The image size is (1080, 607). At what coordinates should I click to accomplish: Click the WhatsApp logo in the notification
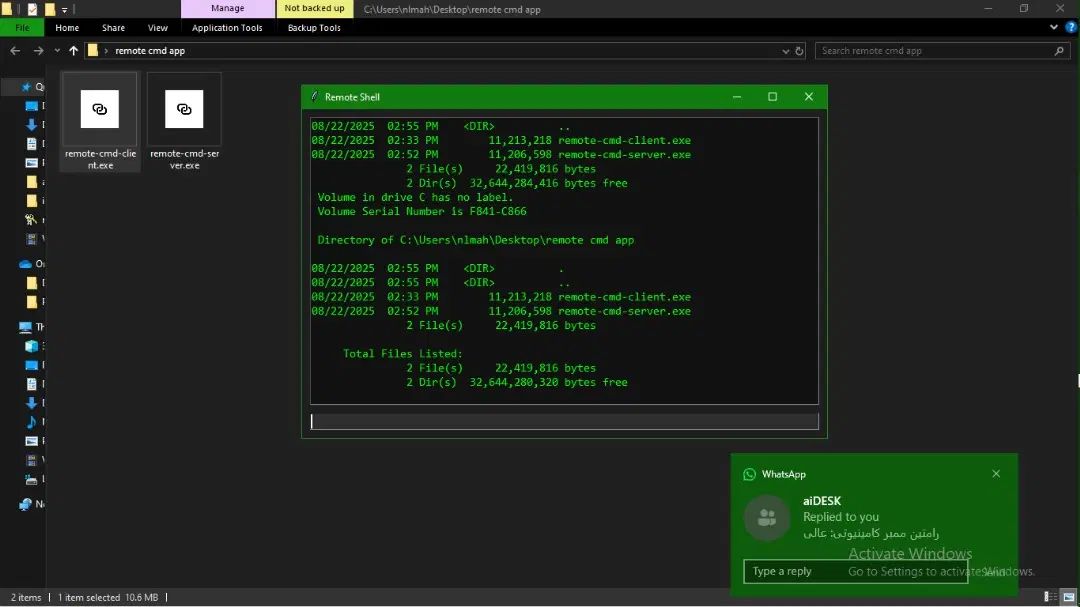coord(749,474)
